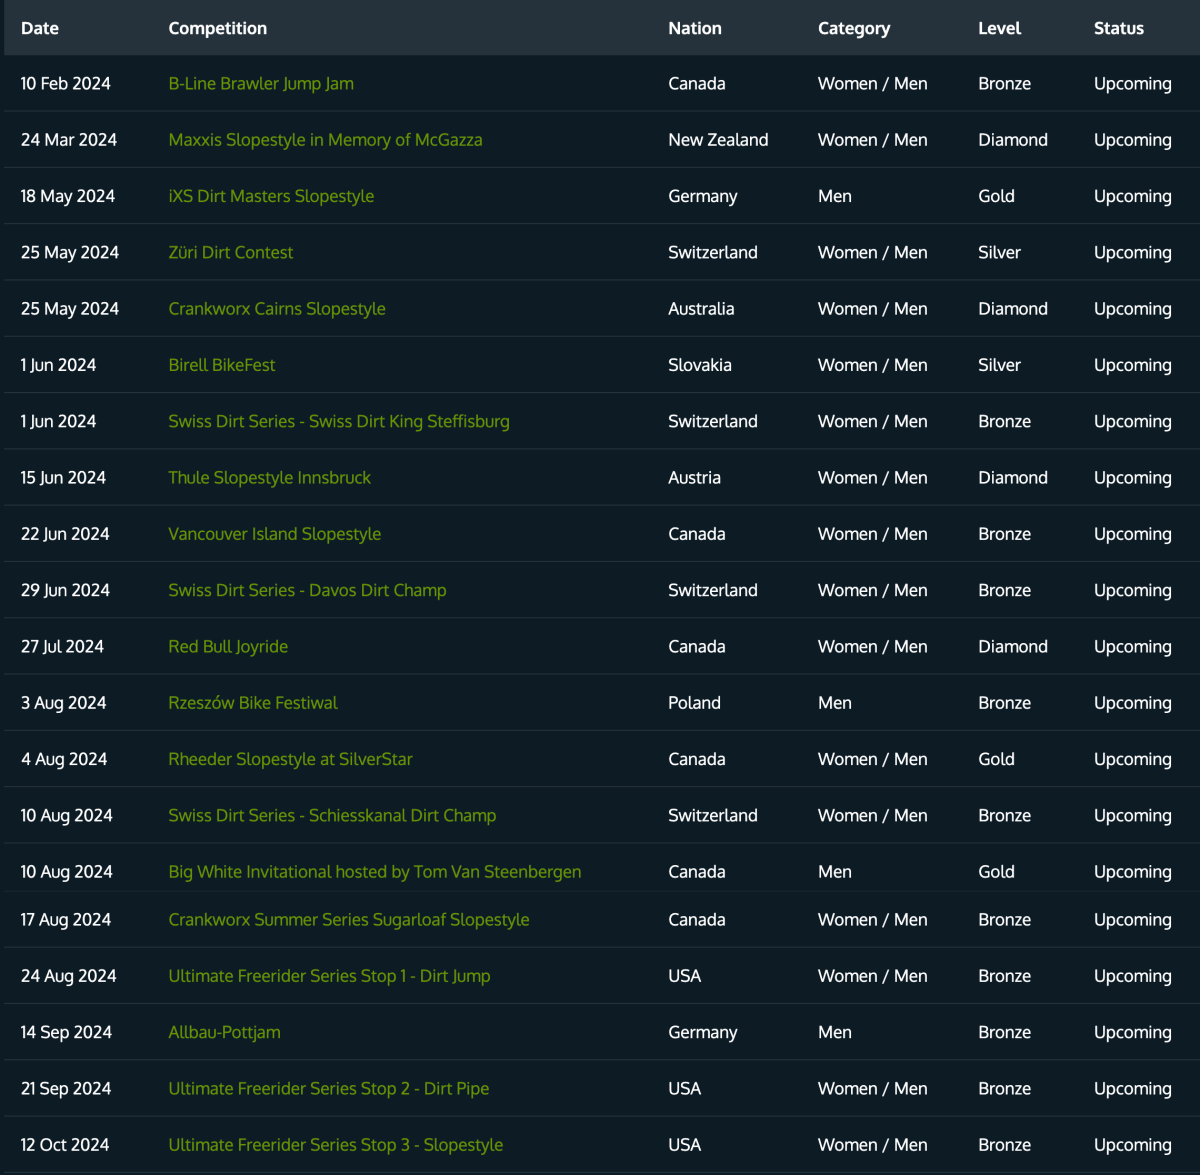The height and width of the screenshot is (1175, 1200).
Task: Select Crankworx Cairns Slopestyle competition link
Action: click(277, 309)
